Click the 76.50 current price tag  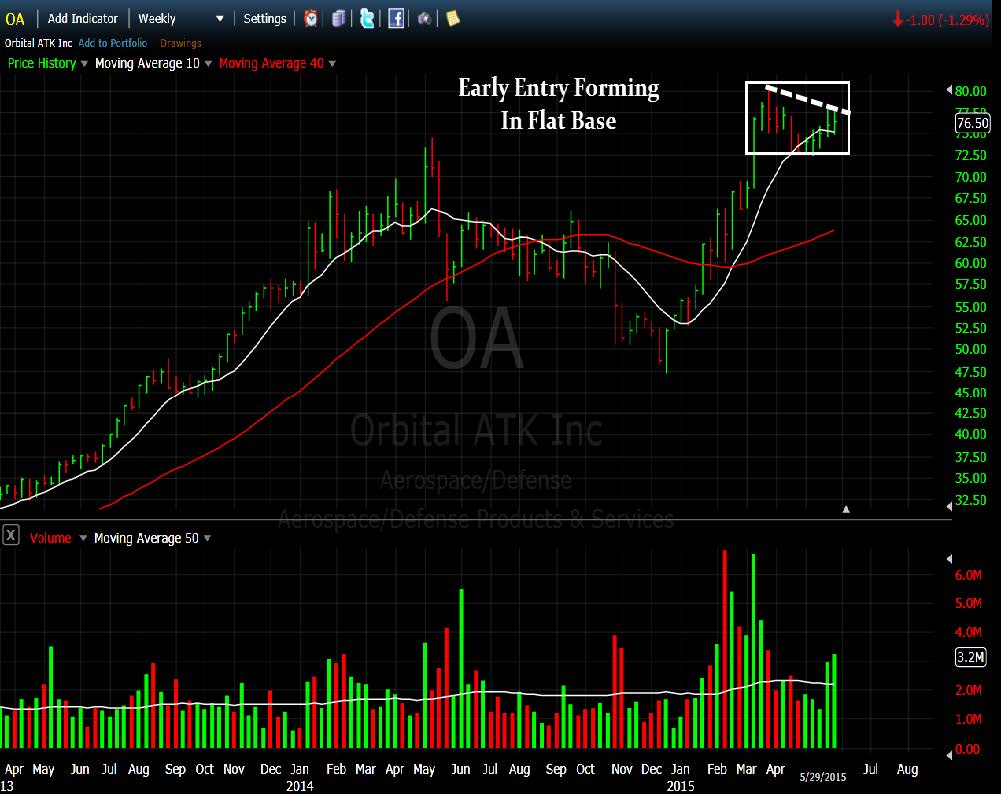pos(972,123)
